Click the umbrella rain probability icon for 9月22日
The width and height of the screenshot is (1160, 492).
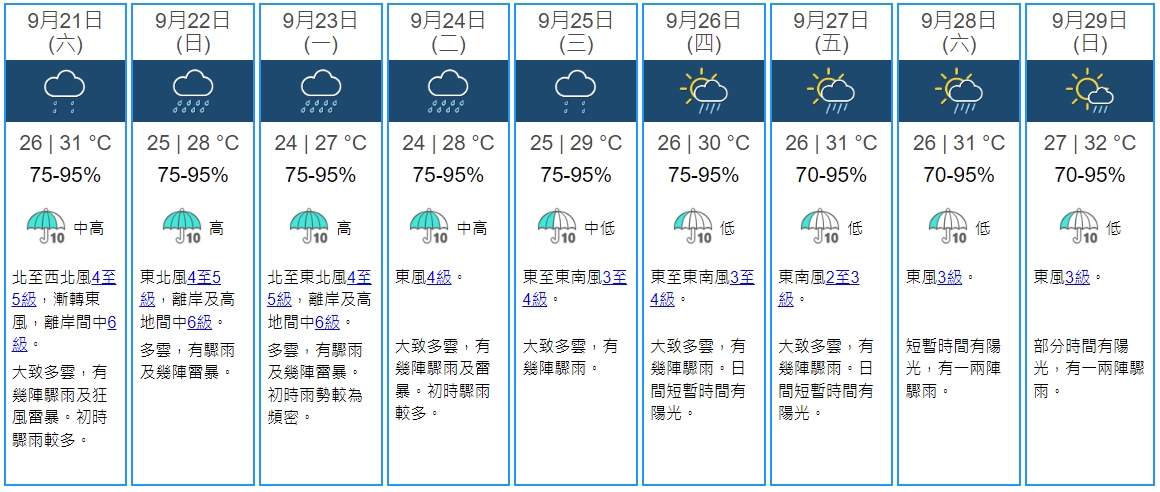[183, 226]
